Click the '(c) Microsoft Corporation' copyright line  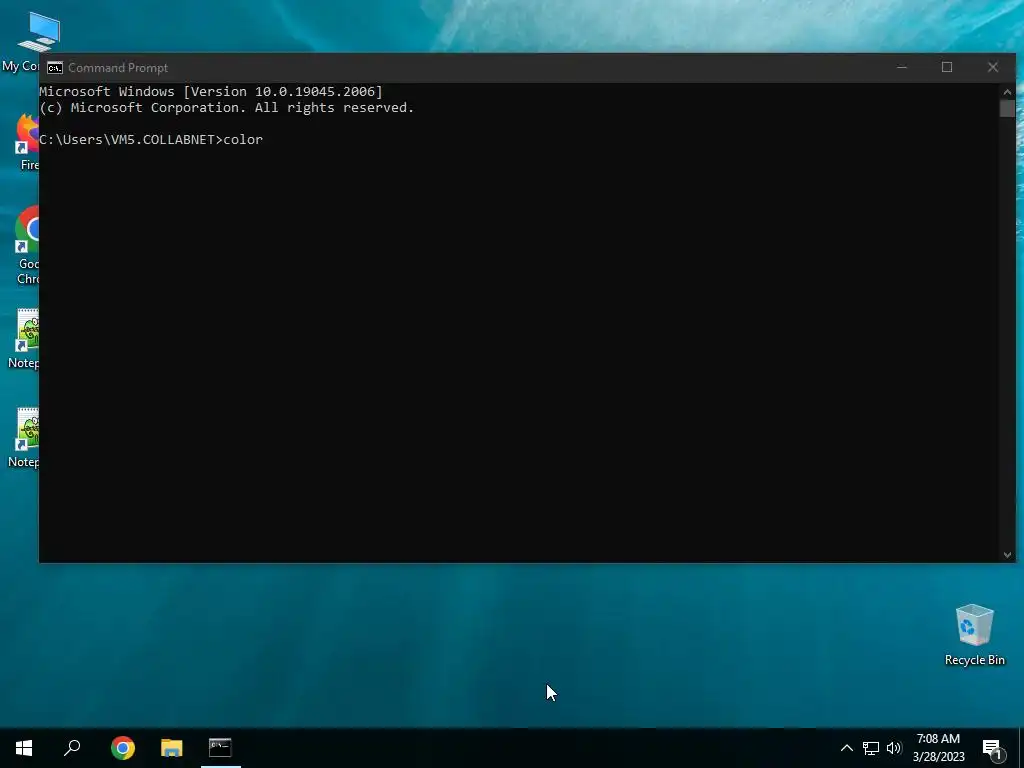[227, 108]
